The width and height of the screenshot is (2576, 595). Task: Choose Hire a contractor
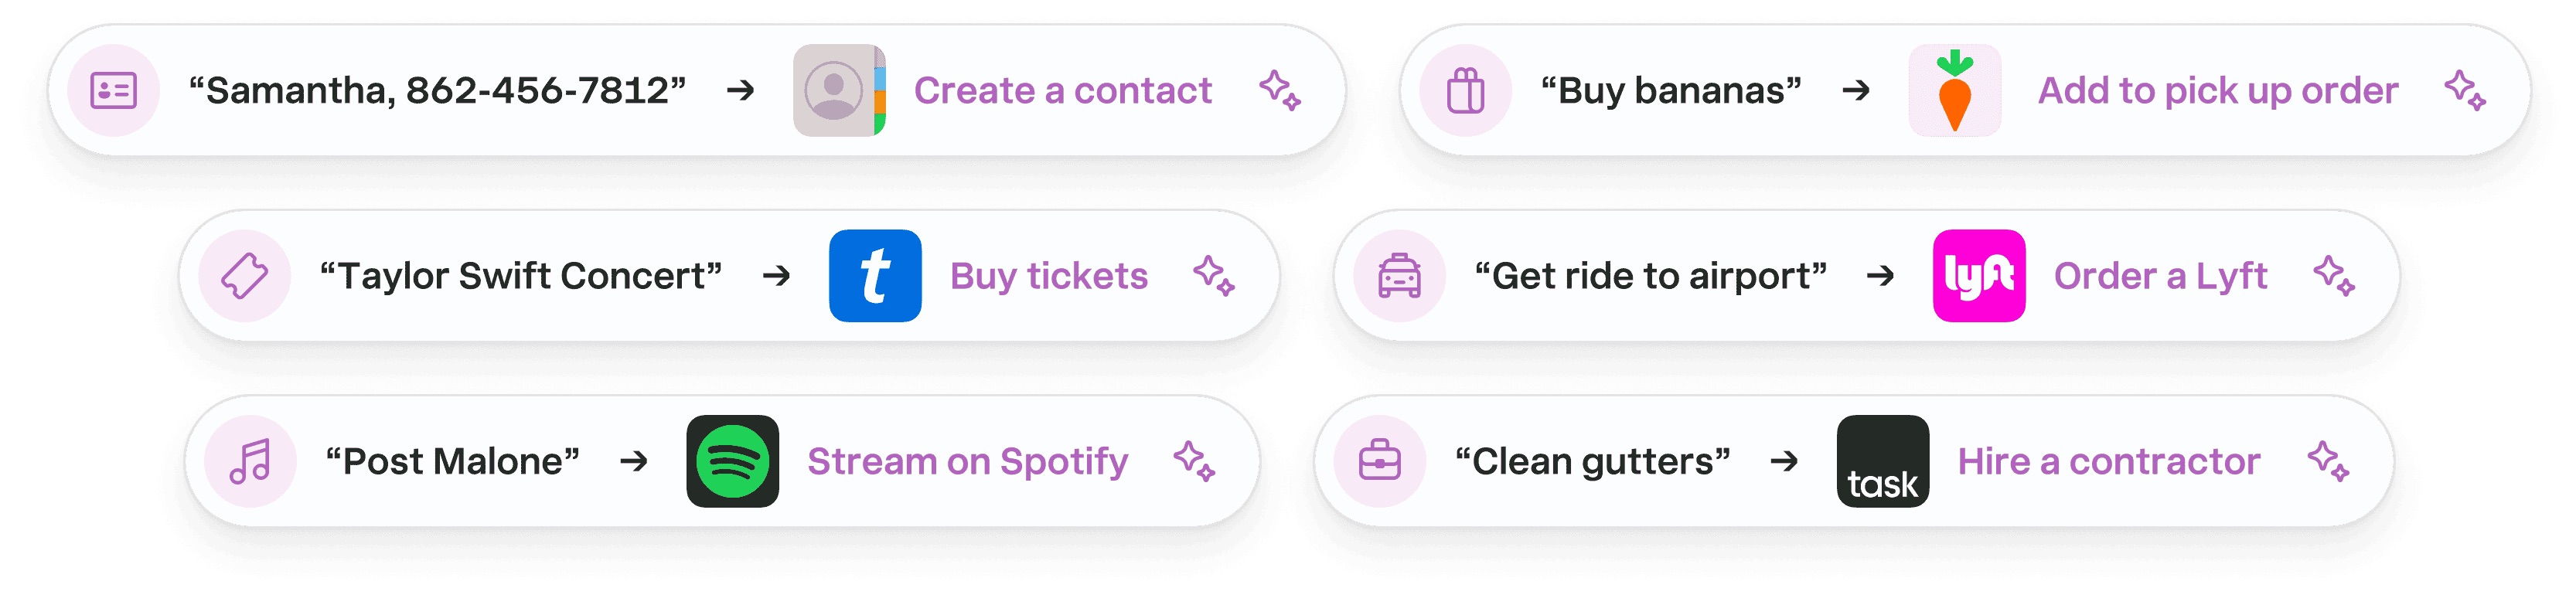[x=2108, y=461]
